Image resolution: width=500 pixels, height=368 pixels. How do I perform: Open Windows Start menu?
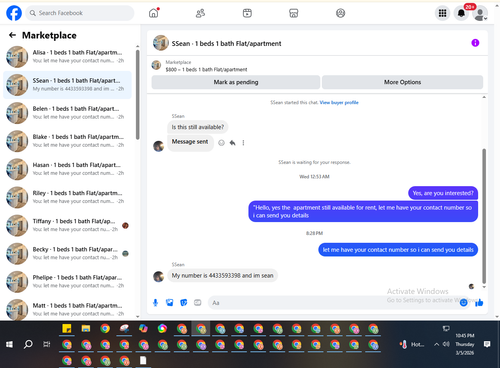pos(9,344)
